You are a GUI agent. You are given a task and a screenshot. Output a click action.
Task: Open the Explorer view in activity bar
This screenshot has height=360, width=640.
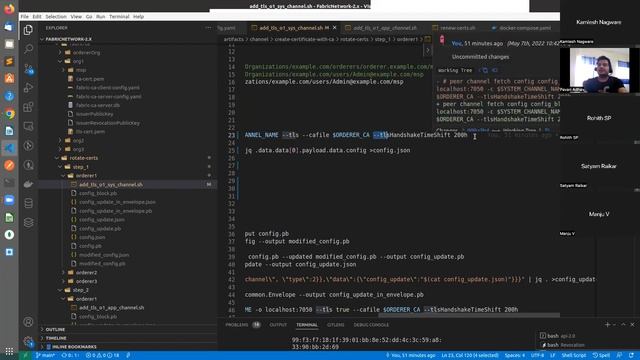click(x=28, y=30)
